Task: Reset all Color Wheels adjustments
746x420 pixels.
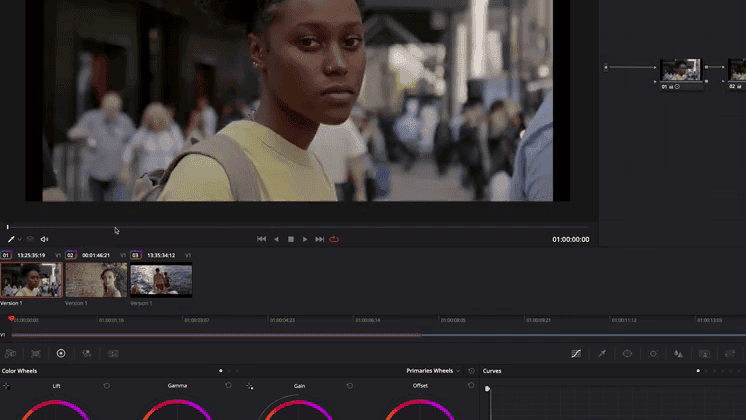Action: [471, 371]
